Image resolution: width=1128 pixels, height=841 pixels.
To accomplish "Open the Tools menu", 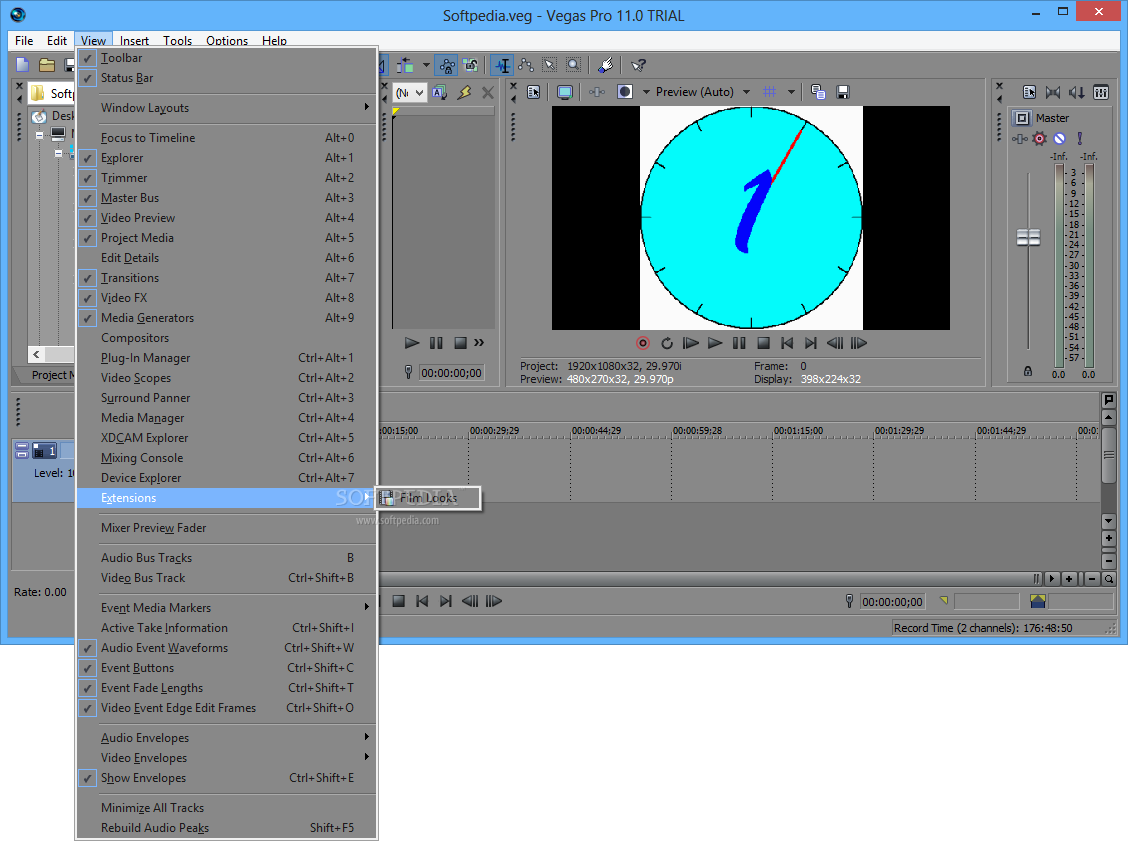I will point(178,41).
